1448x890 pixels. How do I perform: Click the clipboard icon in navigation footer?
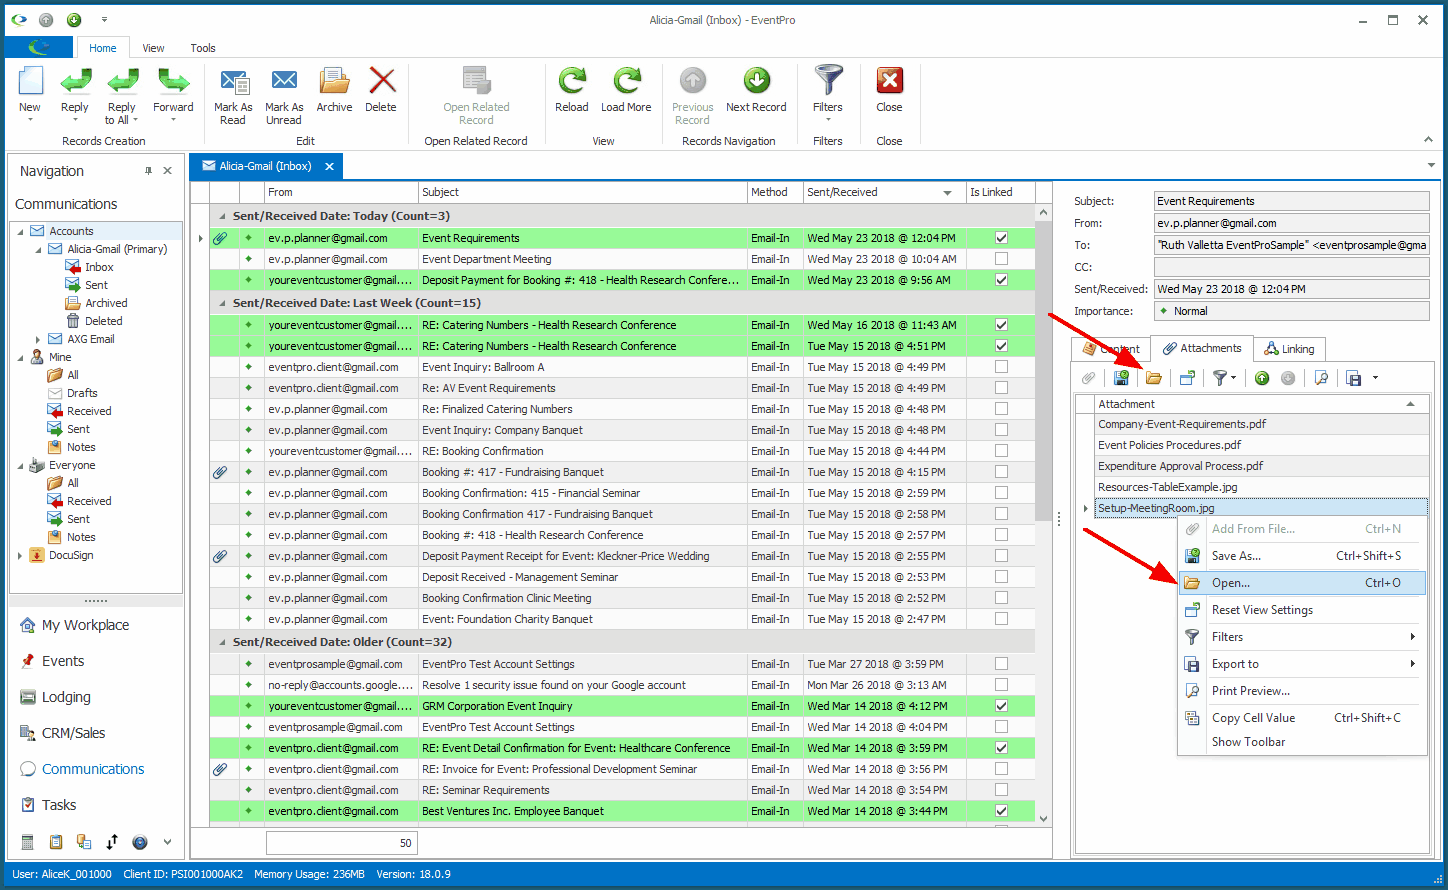click(x=56, y=842)
